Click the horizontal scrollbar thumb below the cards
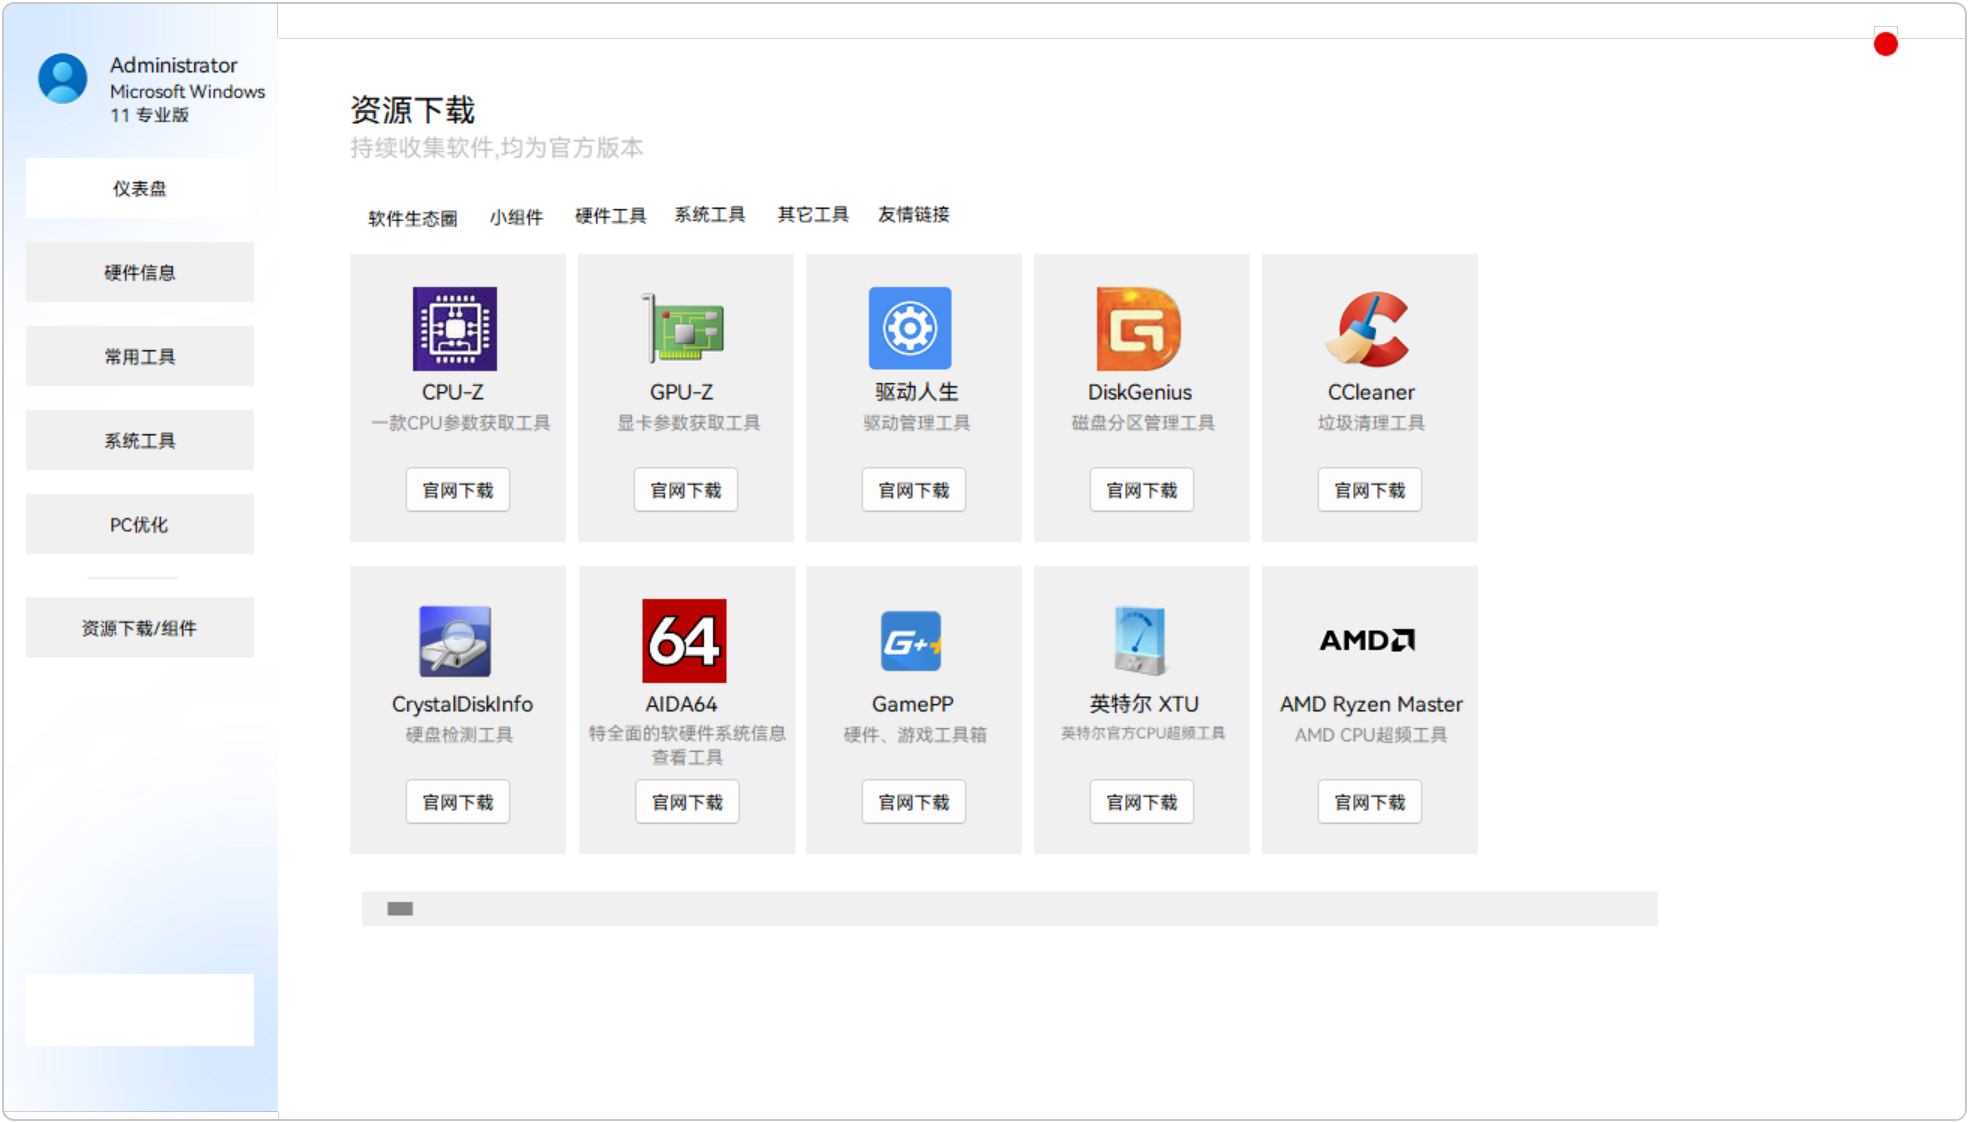 click(400, 909)
